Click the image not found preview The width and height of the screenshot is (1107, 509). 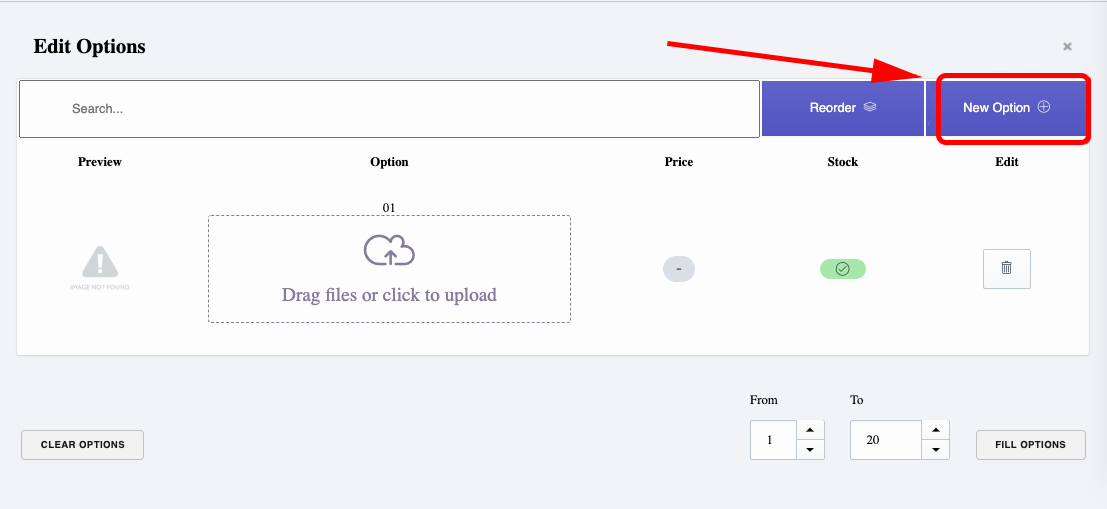pos(100,268)
